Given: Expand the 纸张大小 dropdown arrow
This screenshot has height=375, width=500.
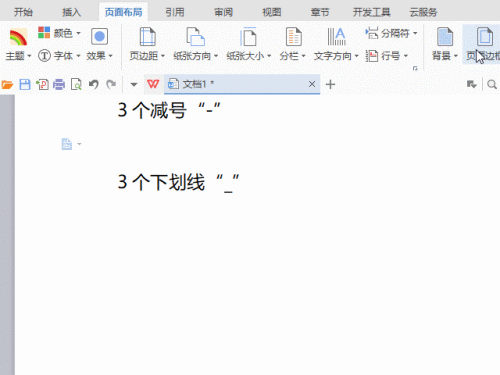Looking at the screenshot, I should [x=269, y=56].
